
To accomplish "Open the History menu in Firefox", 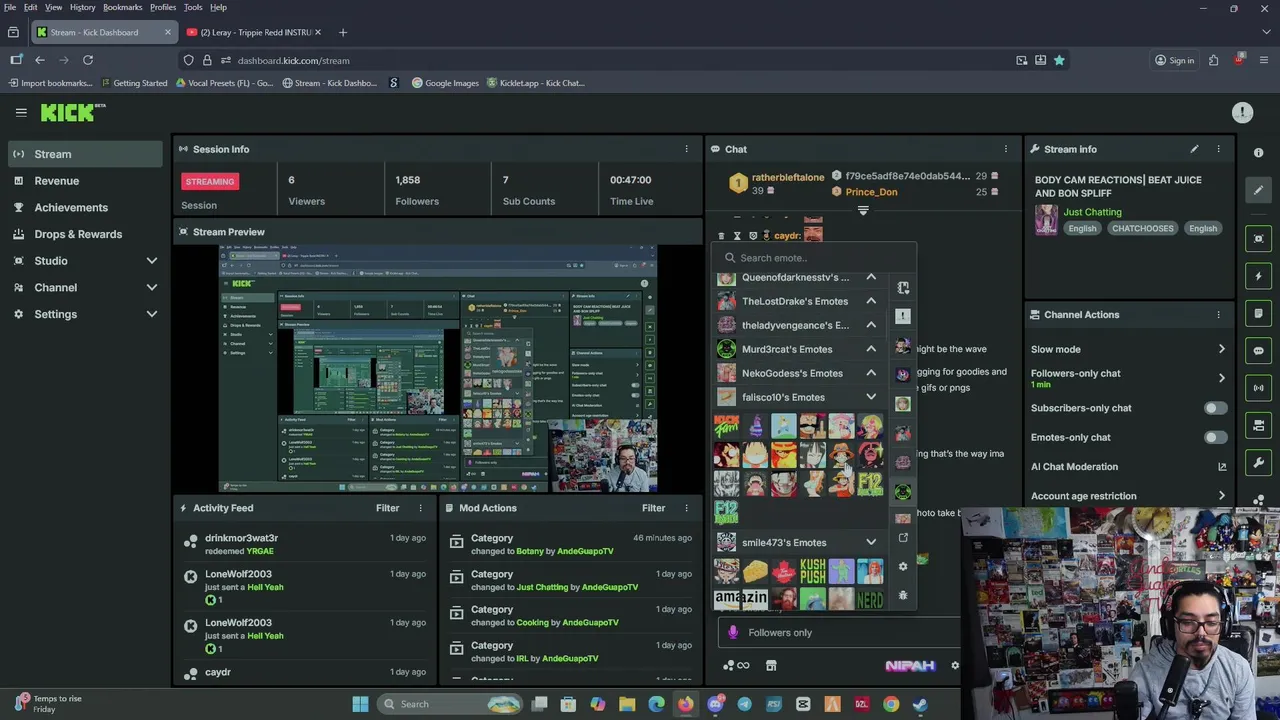I will click(x=83, y=7).
